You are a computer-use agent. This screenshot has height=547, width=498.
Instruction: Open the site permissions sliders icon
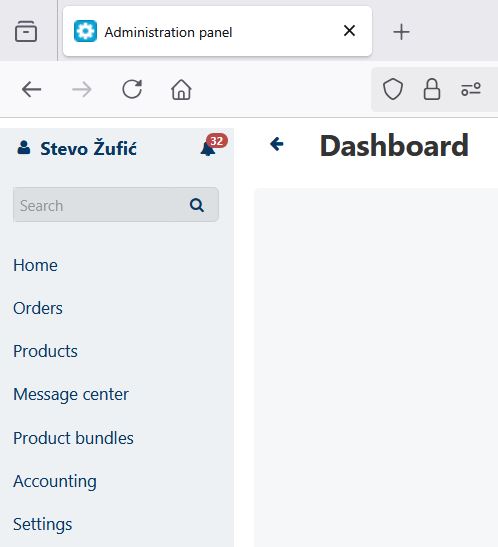[471, 89]
